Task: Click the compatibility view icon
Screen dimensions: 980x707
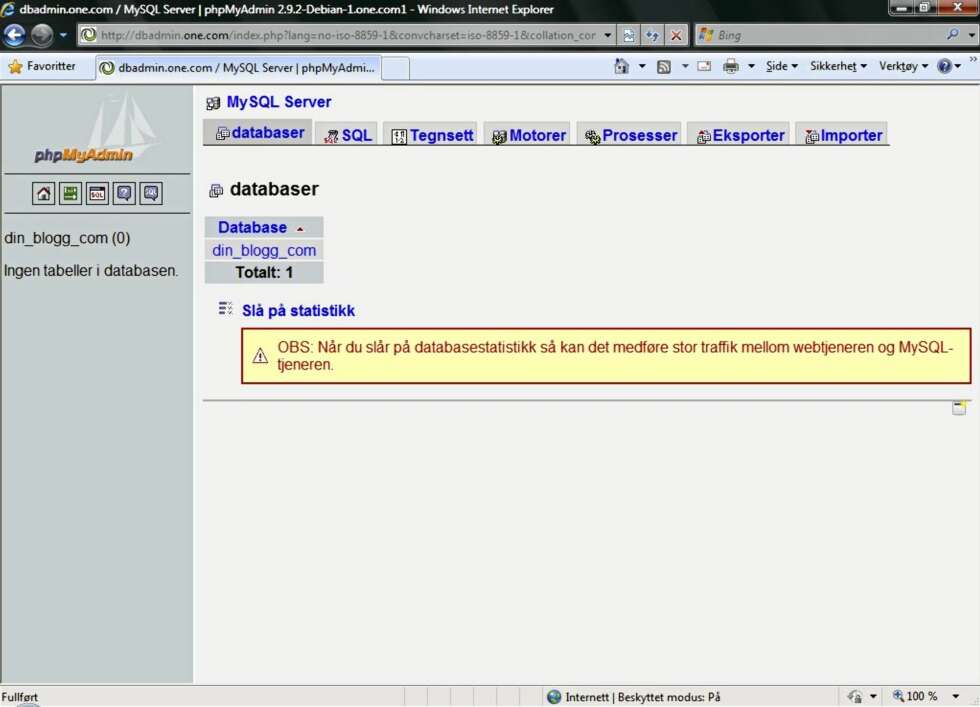Action: pyautogui.click(x=629, y=35)
